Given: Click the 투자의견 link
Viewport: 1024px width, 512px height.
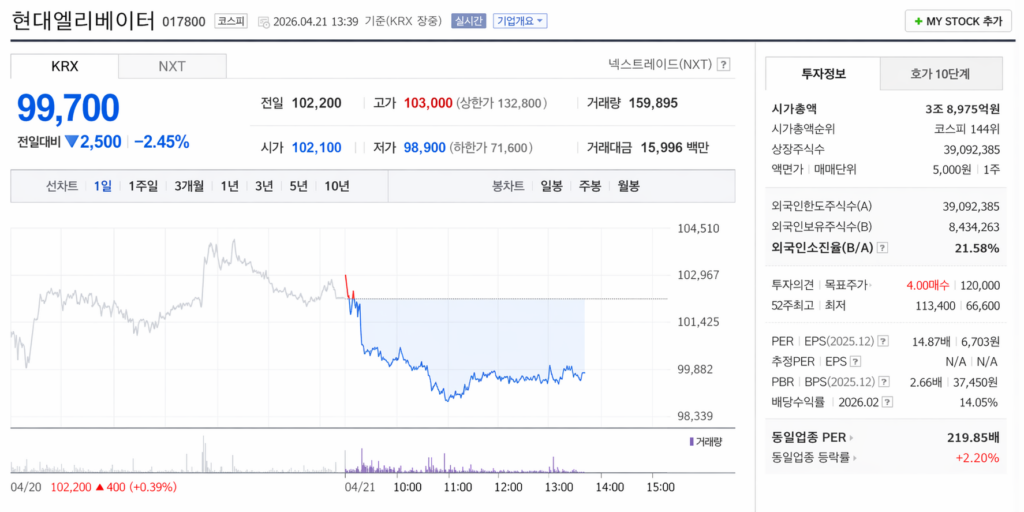Looking at the screenshot, I should (793, 285).
